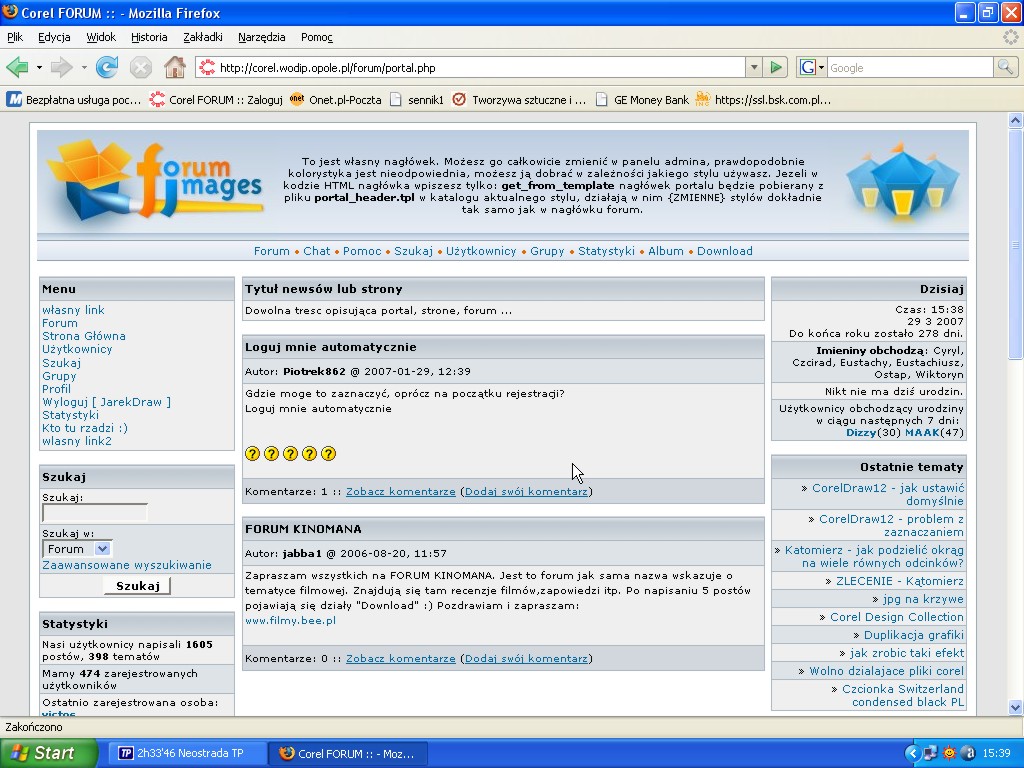Screen dimensions: 1024x768
Task: Open the Narzędzia menu
Action: (262, 37)
